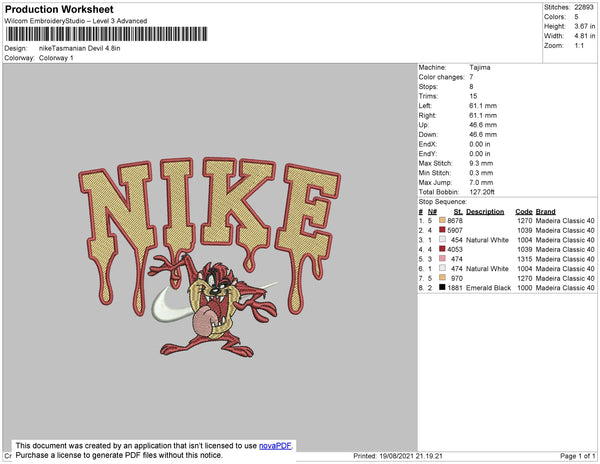Image resolution: width=600 pixels, height=464 pixels.
Task: Click the "Up:" measurement label
Action: point(424,125)
